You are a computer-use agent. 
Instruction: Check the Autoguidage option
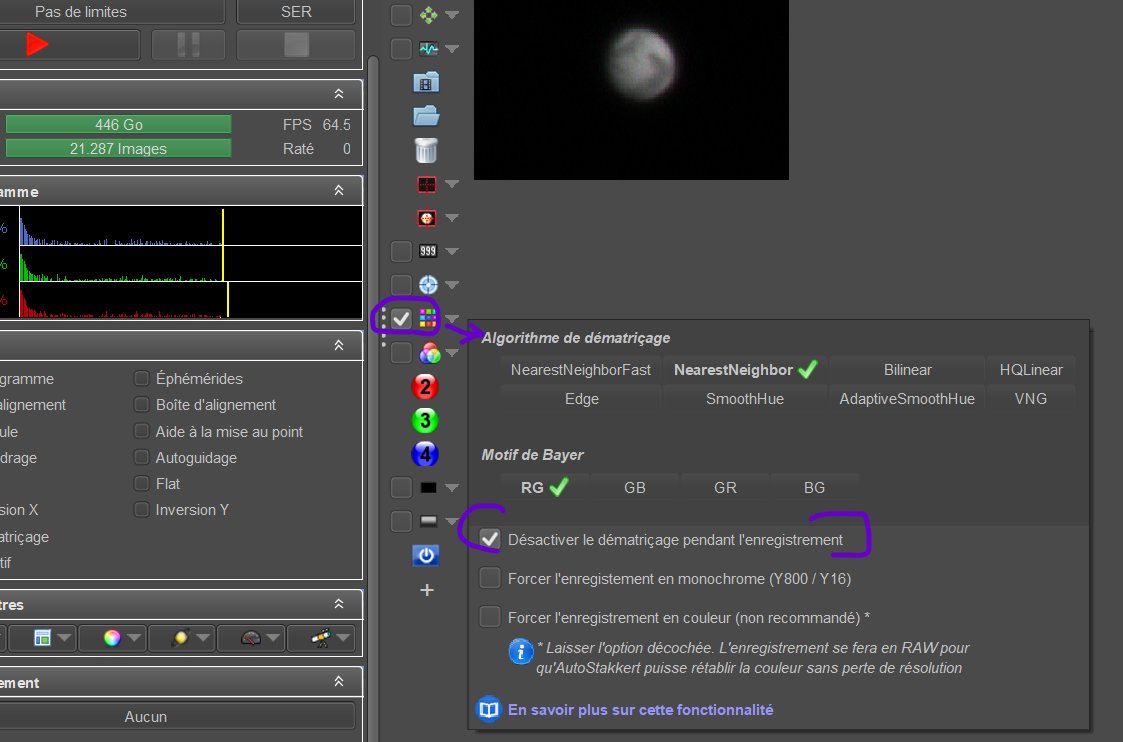[142, 458]
